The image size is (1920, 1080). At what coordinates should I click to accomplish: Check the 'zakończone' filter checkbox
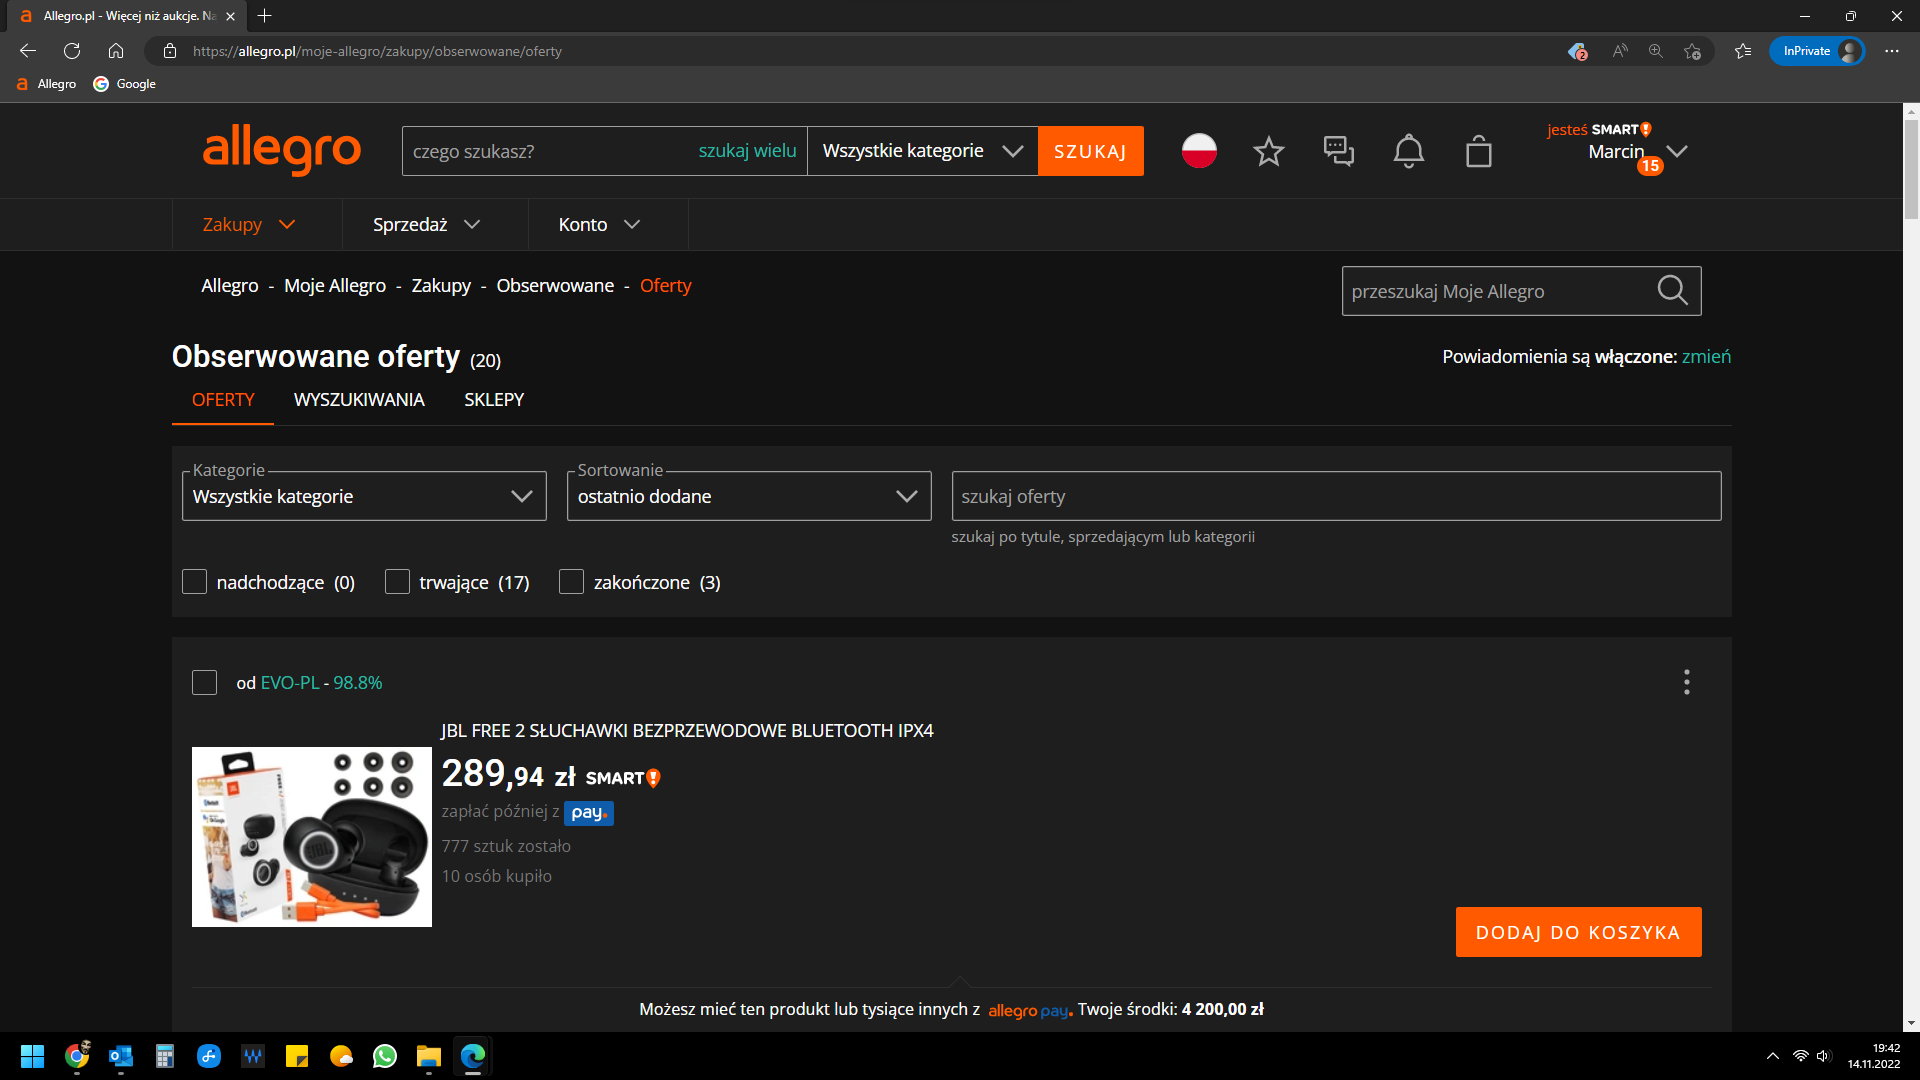click(x=571, y=582)
